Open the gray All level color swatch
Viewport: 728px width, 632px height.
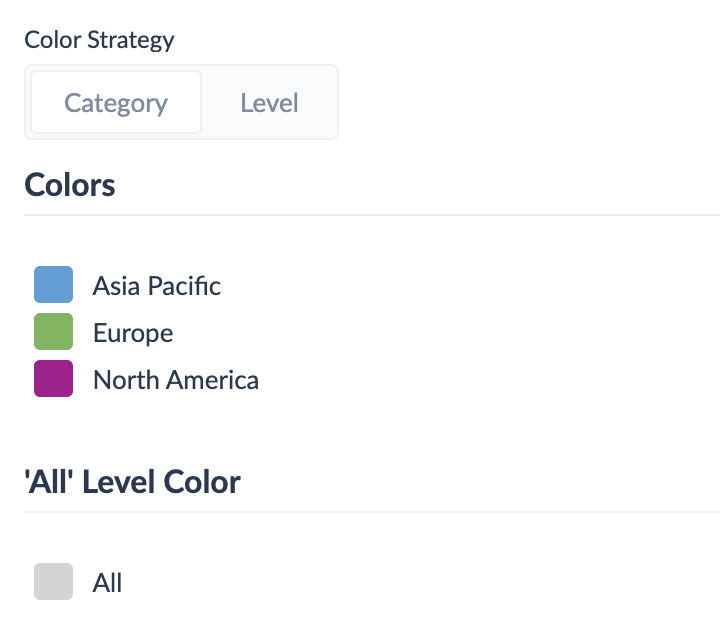tap(54, 582)
